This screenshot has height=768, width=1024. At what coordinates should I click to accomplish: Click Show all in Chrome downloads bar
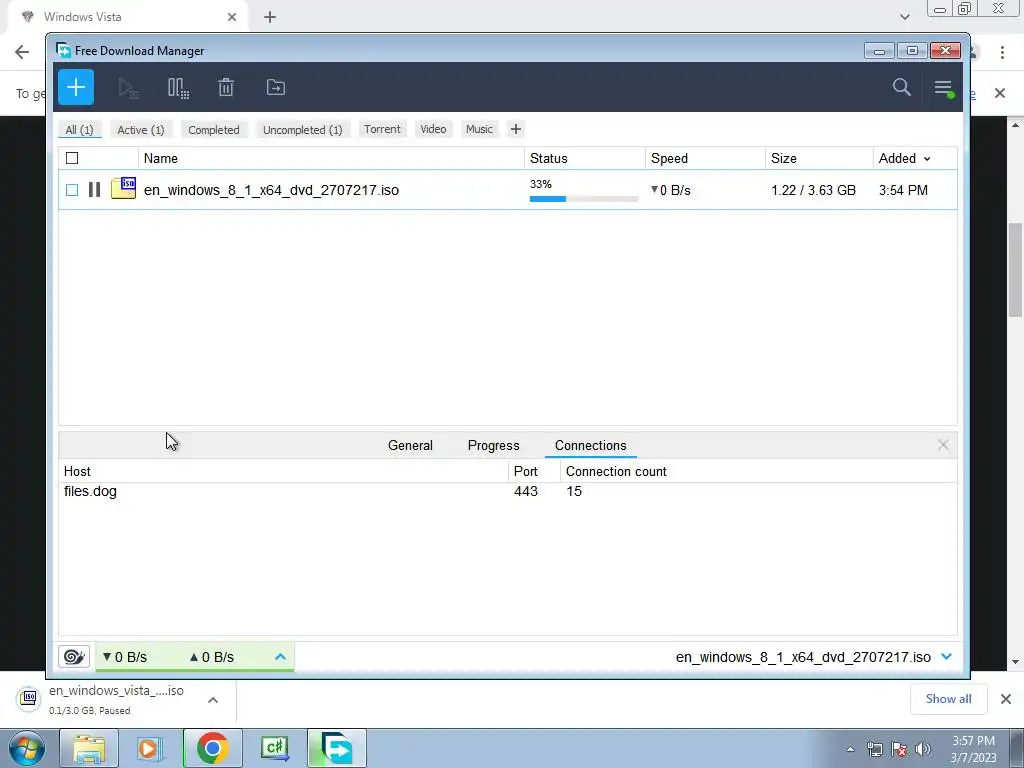[x=948, y=699]
